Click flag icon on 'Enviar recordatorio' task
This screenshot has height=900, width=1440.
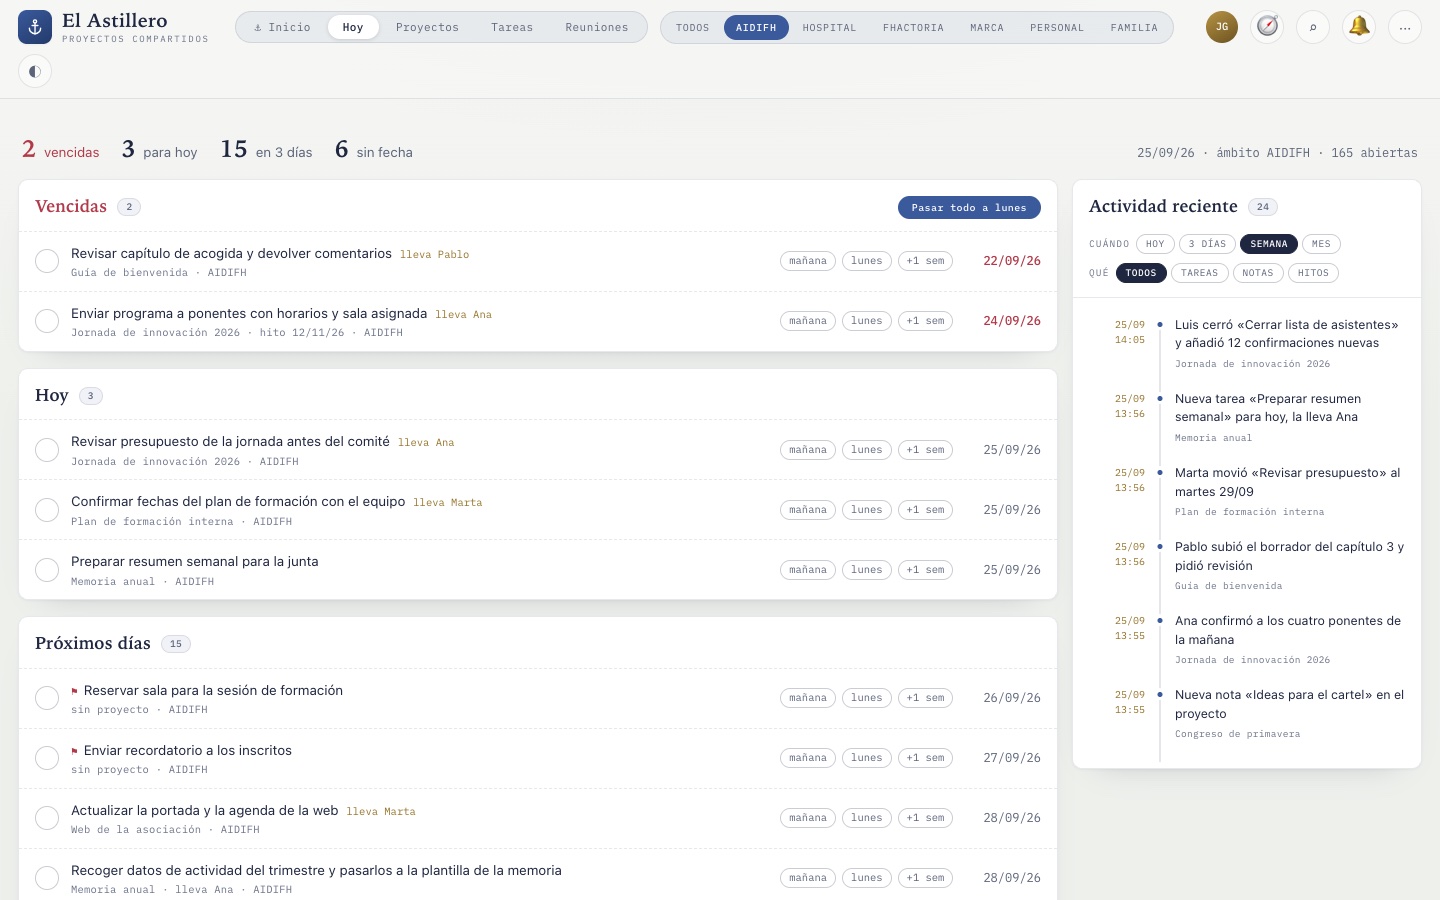(x=75, y=751)
